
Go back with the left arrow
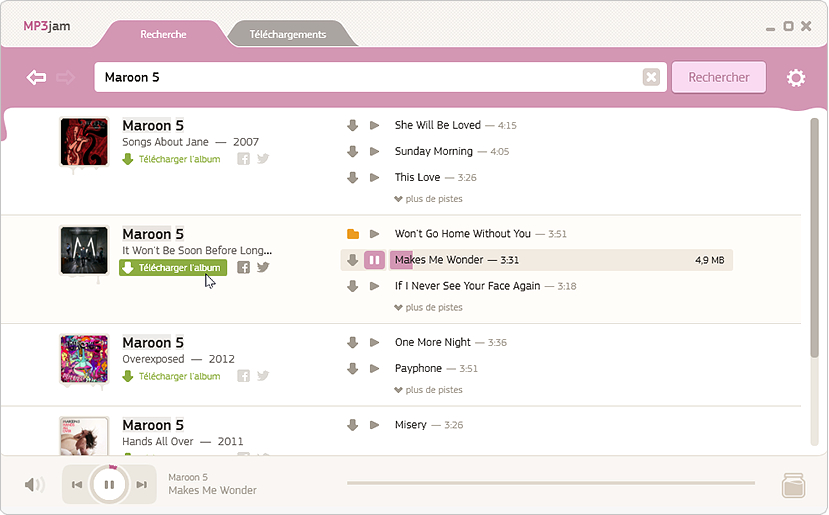point(36,77)
